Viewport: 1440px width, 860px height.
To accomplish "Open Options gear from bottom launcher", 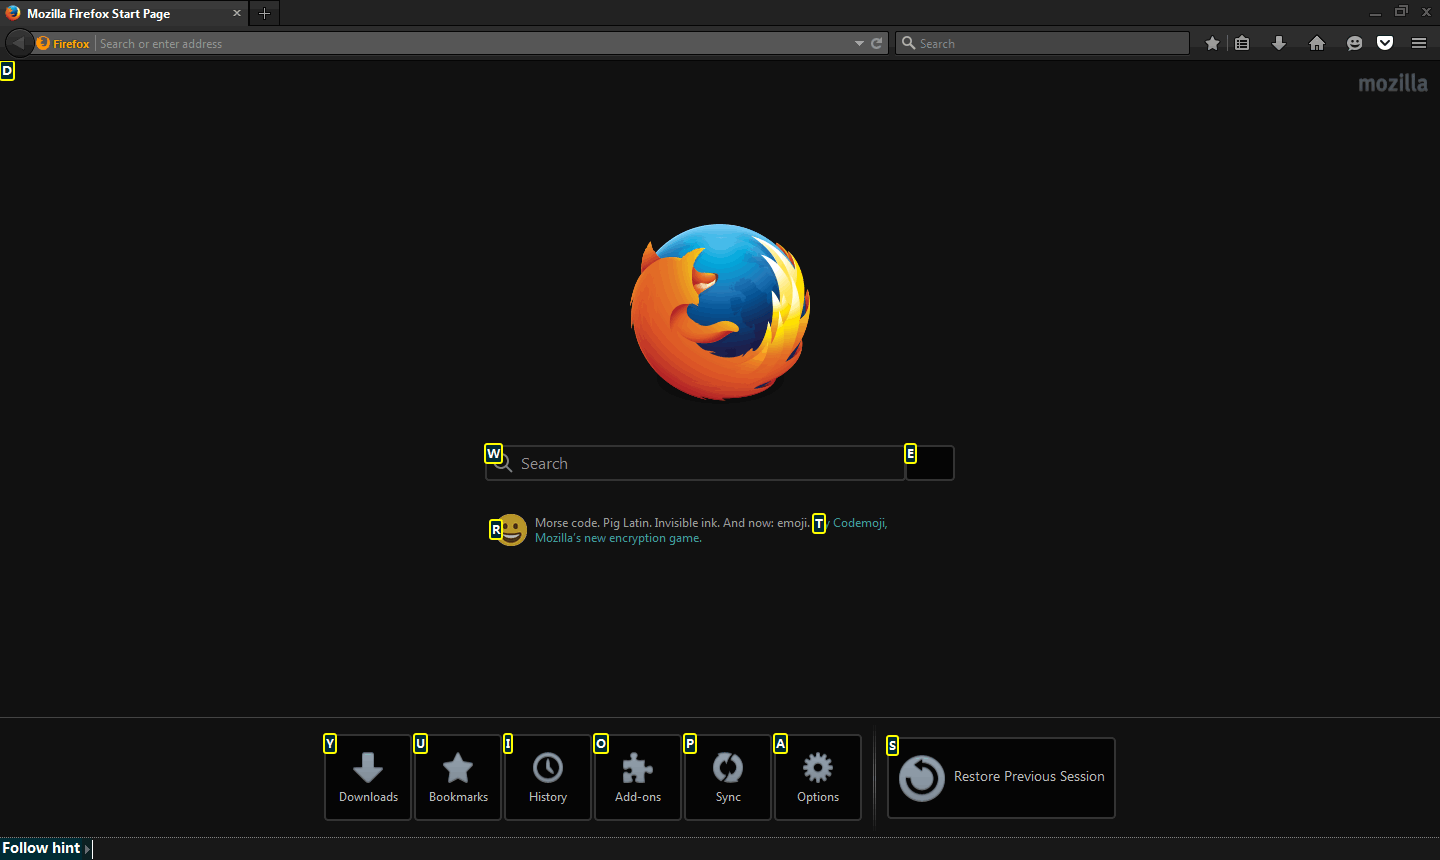I will [x=818, y=777].
